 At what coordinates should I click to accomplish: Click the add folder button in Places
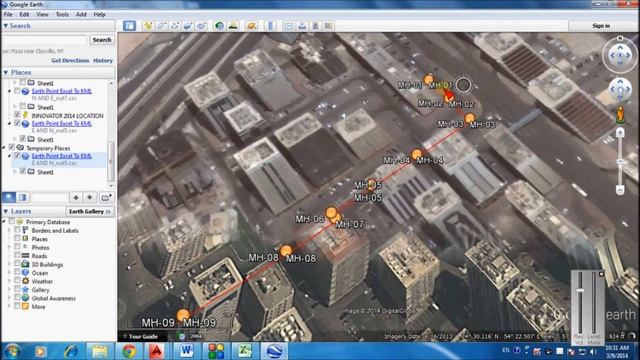coord(106,198)
